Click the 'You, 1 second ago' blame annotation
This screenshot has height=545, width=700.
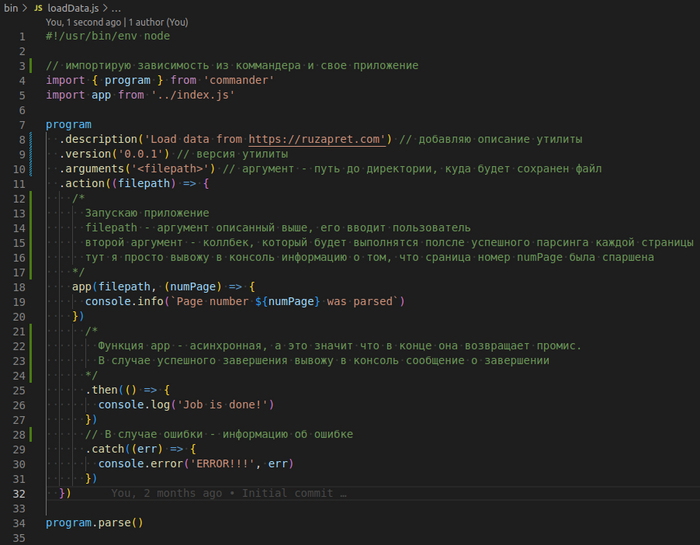82,22
